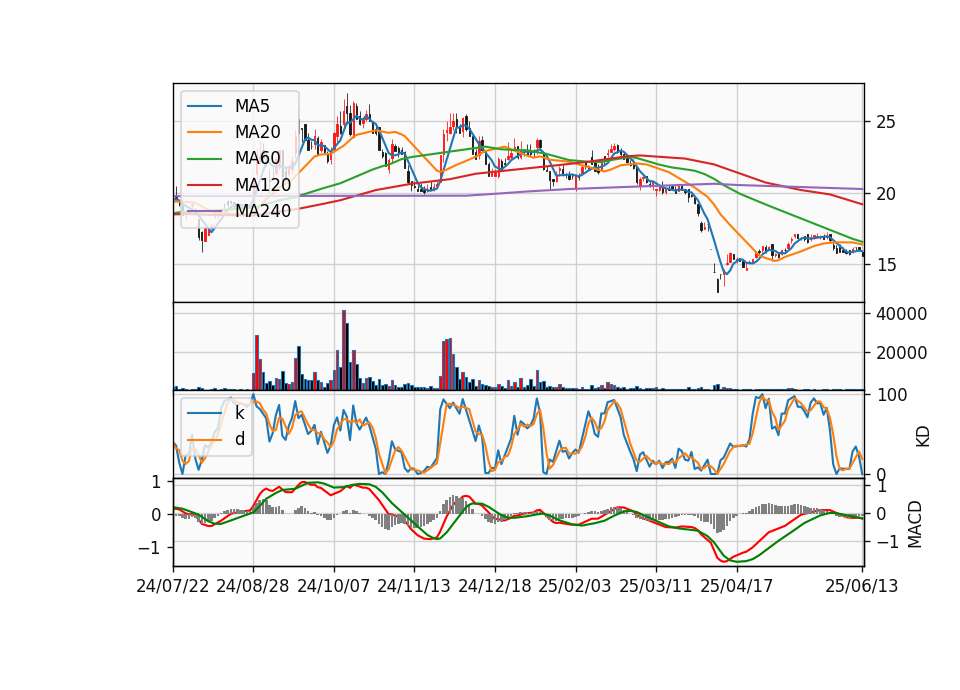Click the 25/03/11 date axis label
This screenshot has width=960, height=690.
656,586
